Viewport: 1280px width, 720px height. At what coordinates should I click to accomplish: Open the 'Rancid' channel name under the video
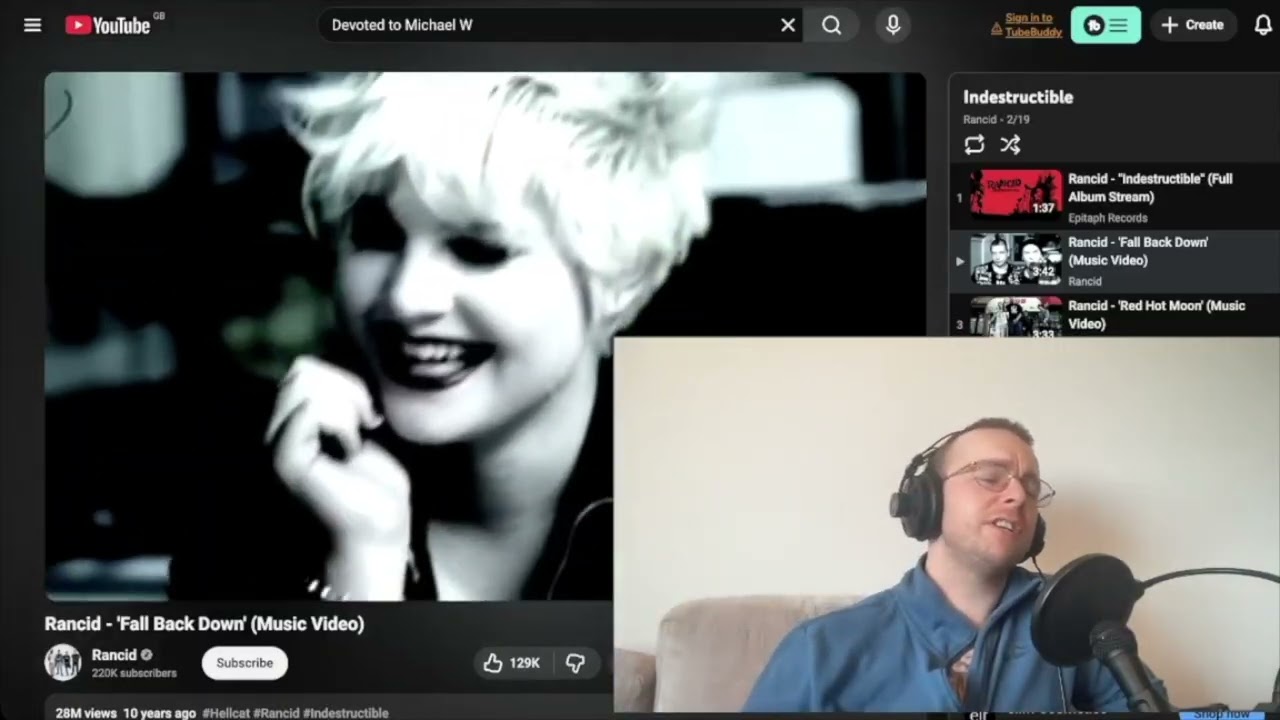pos(114,655)
